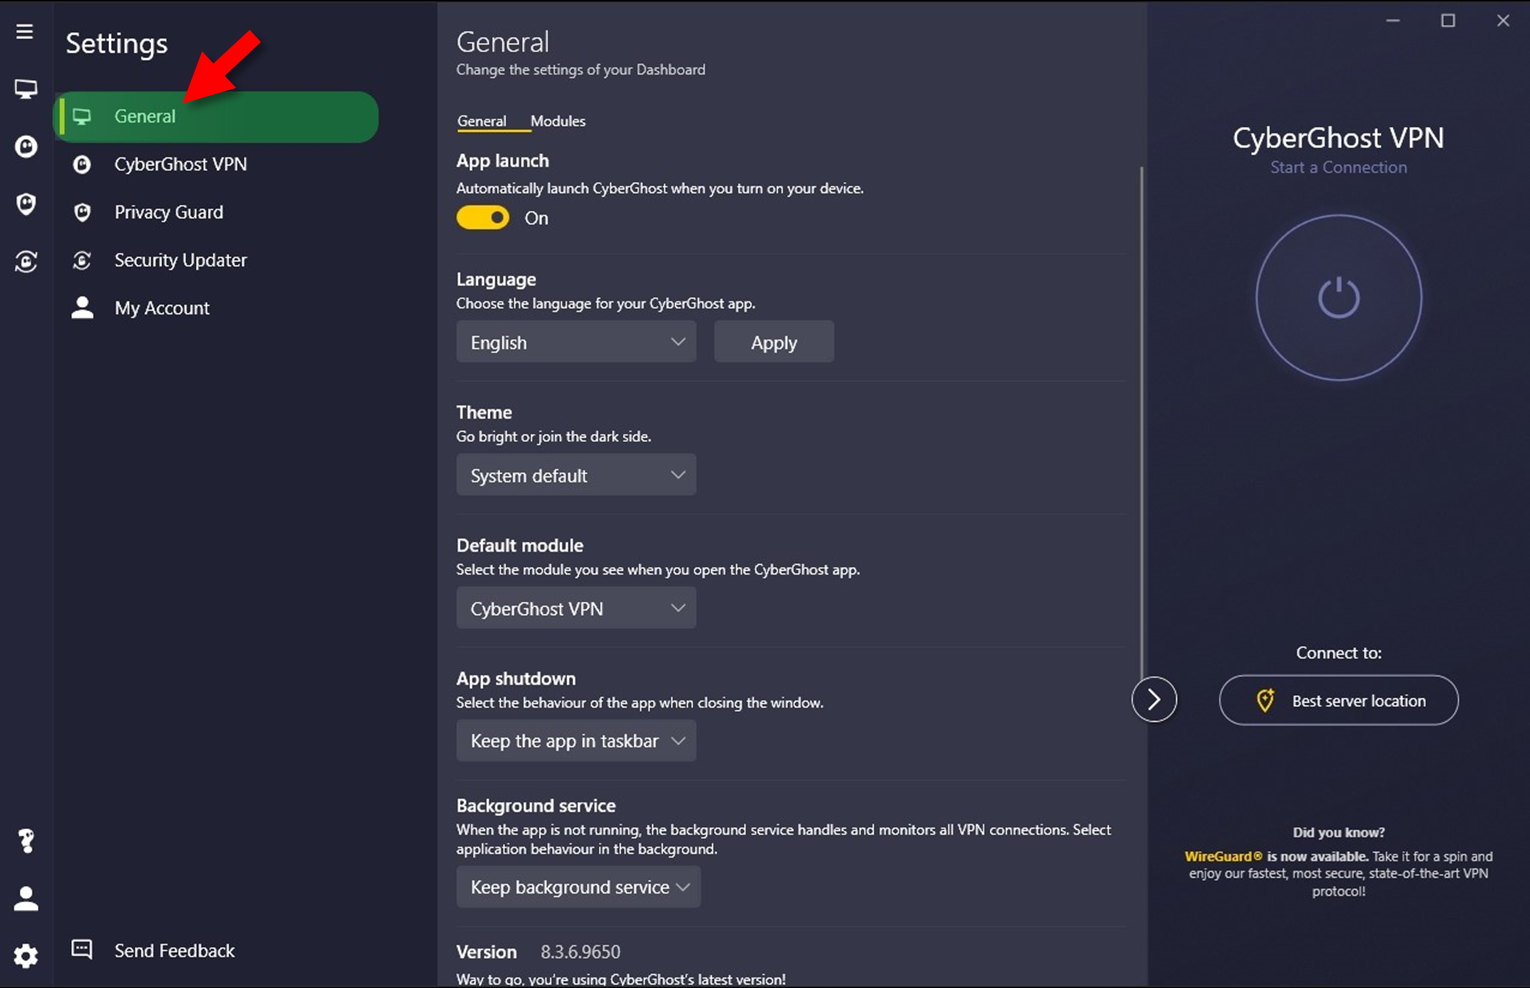Open the hamburger menu icon
The width and height of the screenshot is (1530, 988).
click(25, 32)
